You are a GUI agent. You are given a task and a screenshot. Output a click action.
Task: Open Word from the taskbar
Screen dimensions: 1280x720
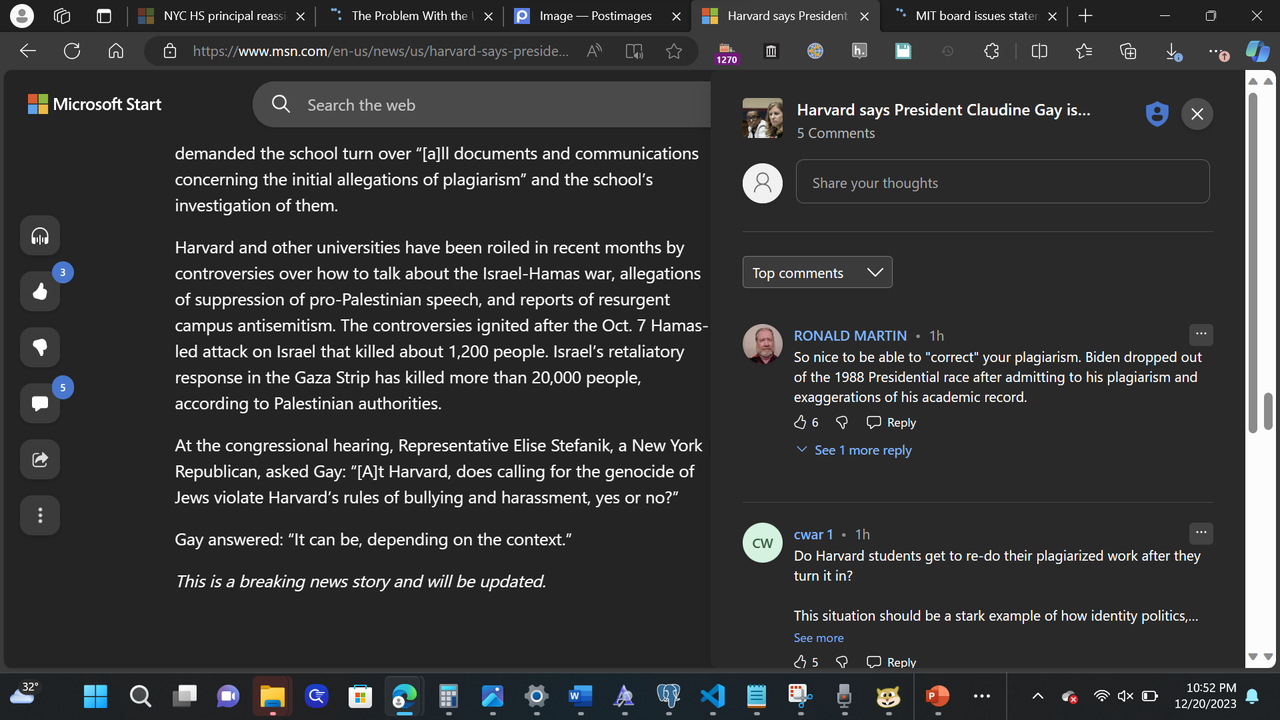pyautogui.click(x=580, y=696)
